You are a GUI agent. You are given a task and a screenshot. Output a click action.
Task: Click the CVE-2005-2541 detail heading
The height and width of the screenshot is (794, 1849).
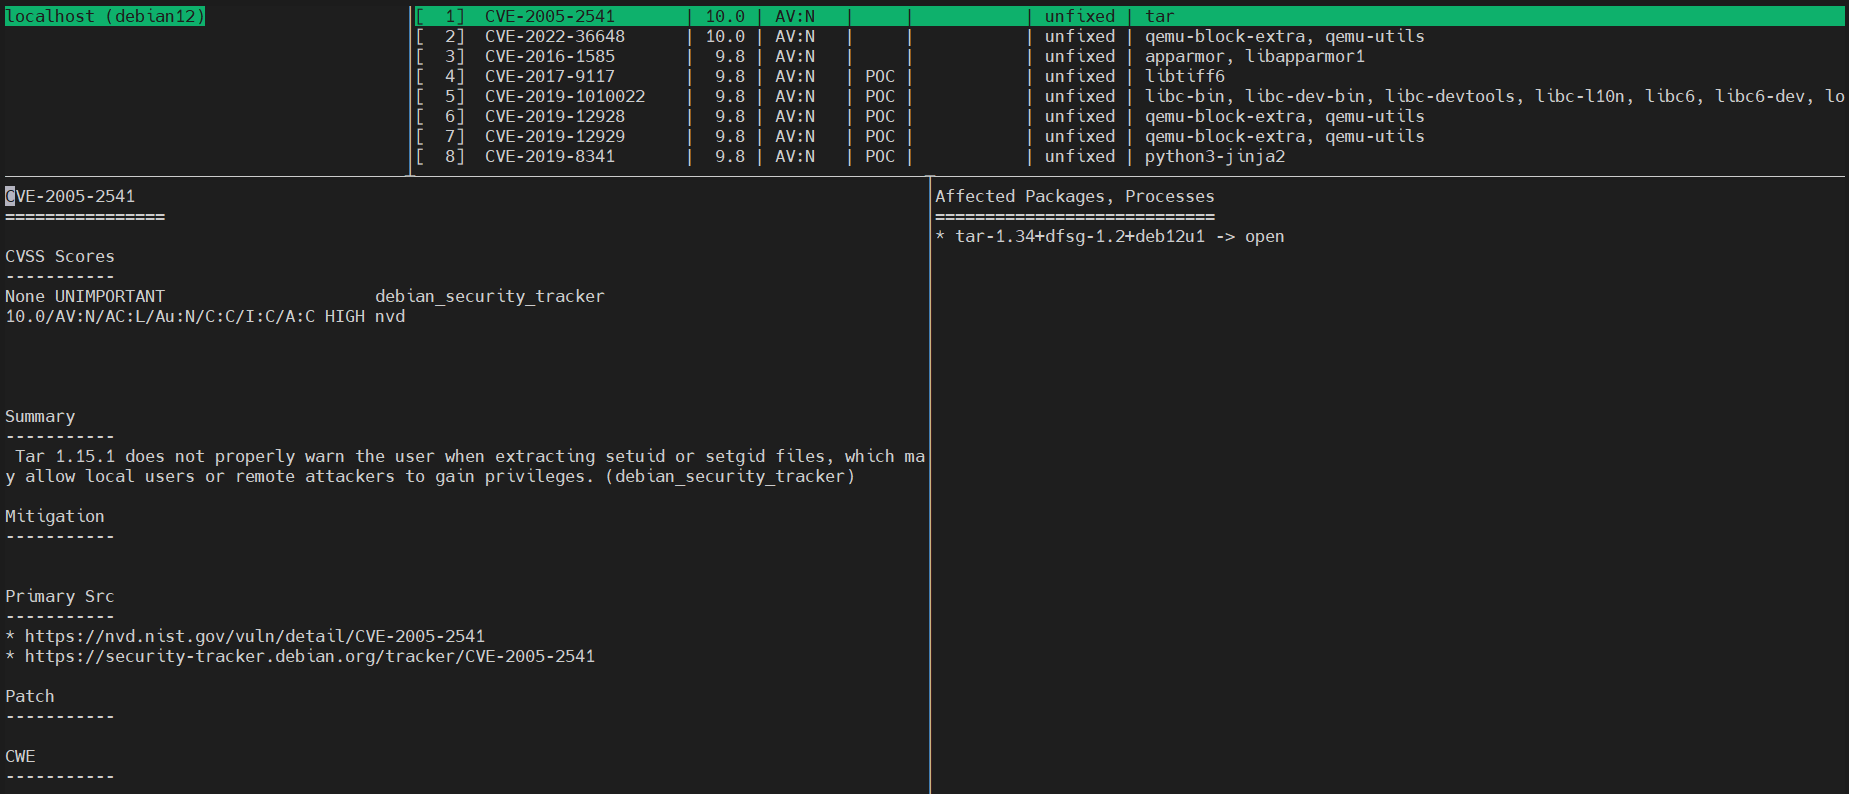pyautogui.click(x=70, y=196)
